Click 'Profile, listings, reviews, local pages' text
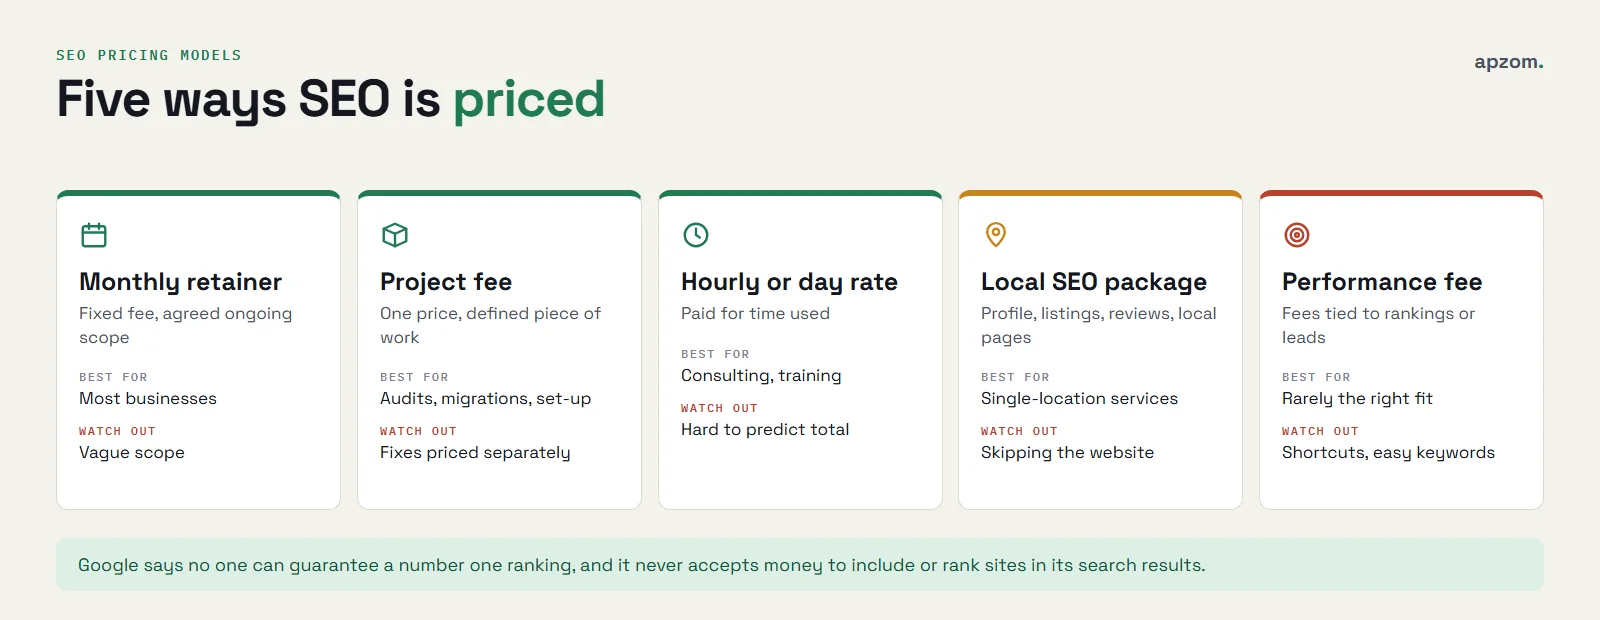Viewport: 1600px width, 620px height. tap(1099, 325)
